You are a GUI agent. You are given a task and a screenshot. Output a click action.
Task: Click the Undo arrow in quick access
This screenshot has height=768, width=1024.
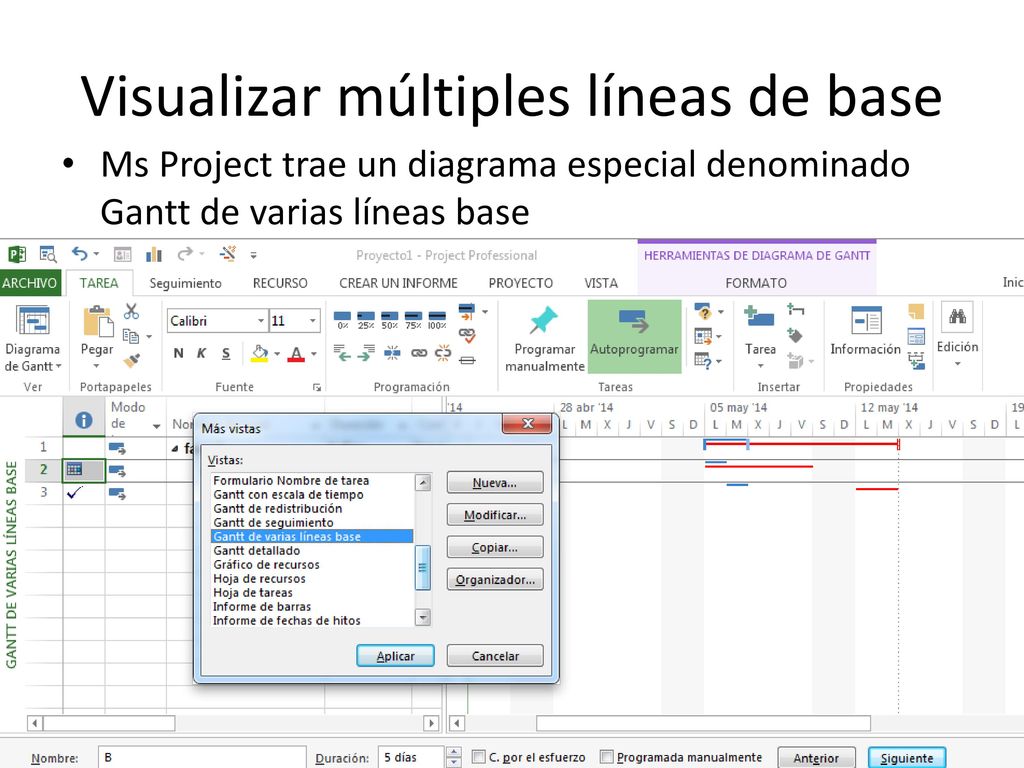point(80,254)
